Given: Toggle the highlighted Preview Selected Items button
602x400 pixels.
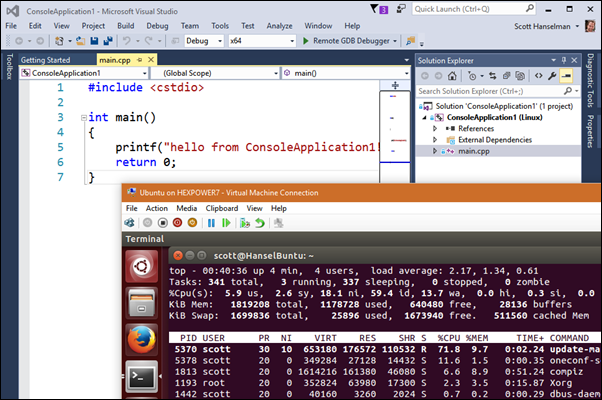Looking at the screenshot, I should 566,76.
